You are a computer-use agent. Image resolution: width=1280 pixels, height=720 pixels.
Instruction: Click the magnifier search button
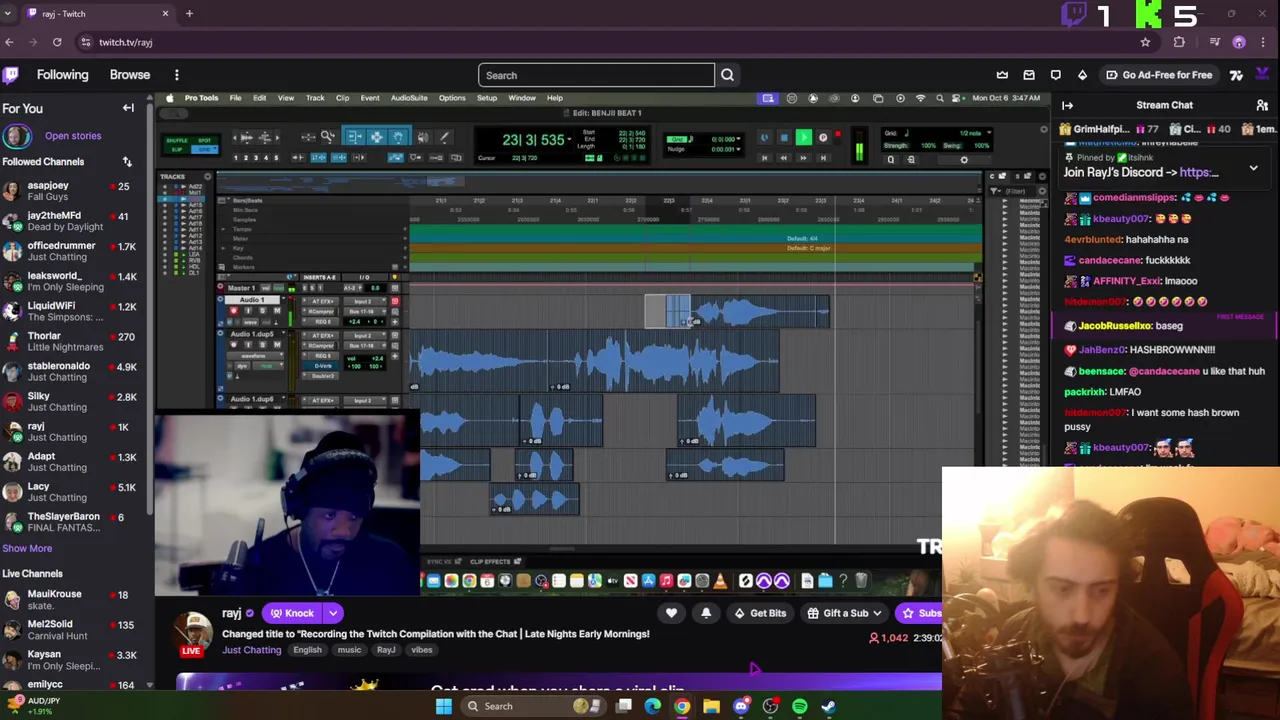727,75
